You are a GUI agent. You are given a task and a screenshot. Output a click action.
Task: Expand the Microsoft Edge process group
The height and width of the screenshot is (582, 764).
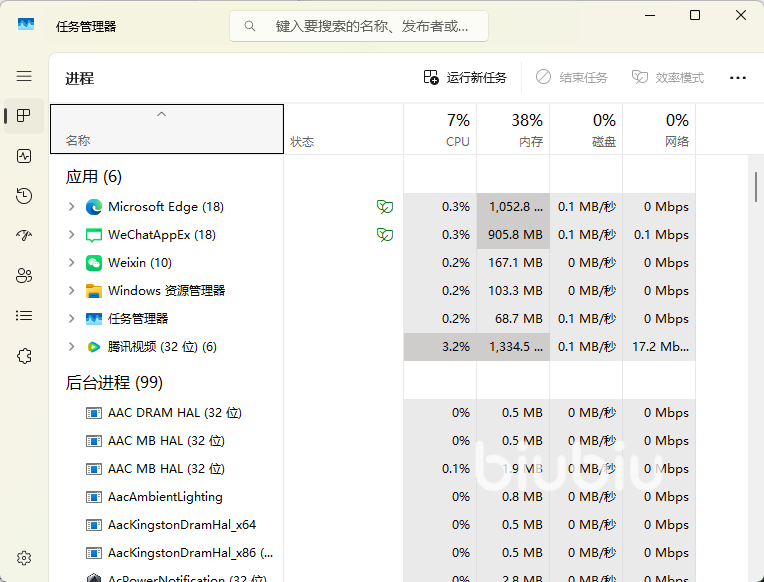71,207
